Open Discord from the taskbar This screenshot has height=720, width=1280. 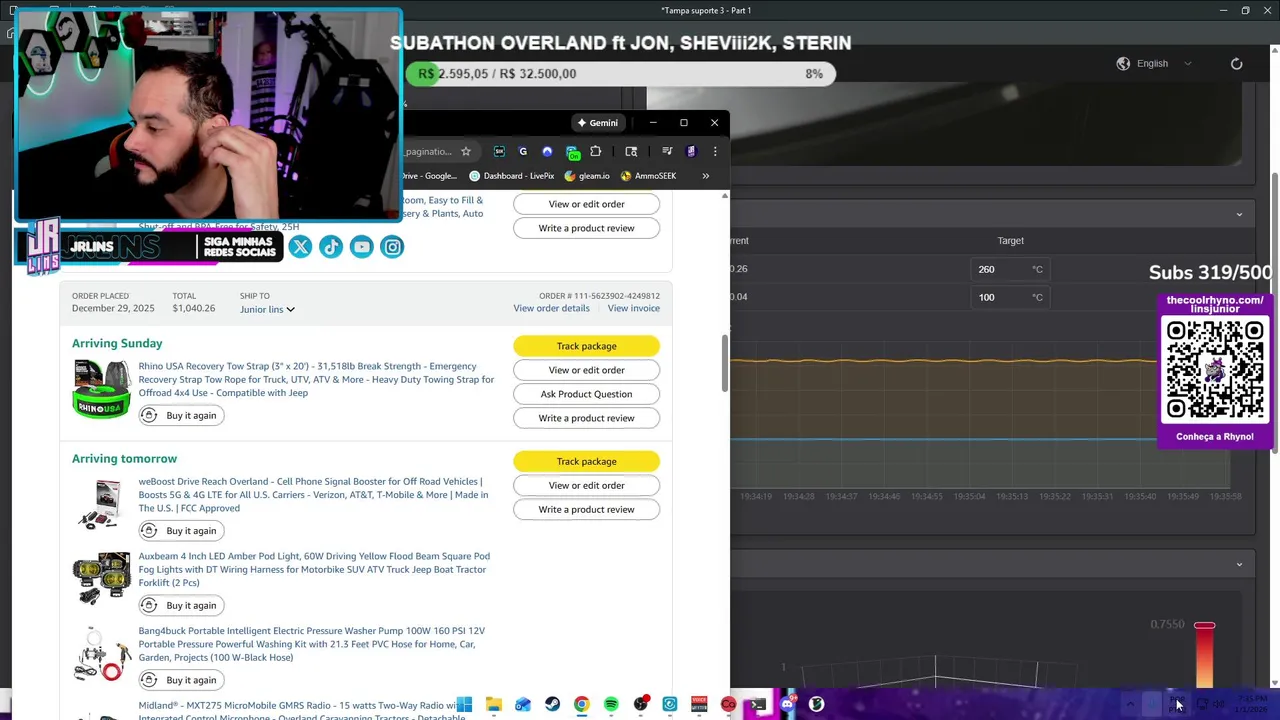tap(787, 705)
